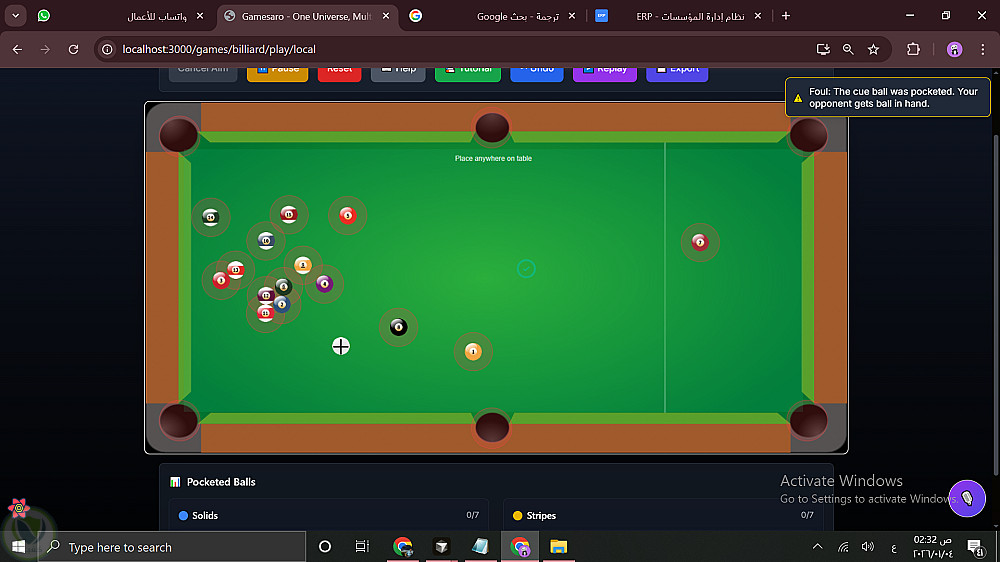Click the gray Help button
This screenshot has width=1000, height=562.
tap(398, 72)
